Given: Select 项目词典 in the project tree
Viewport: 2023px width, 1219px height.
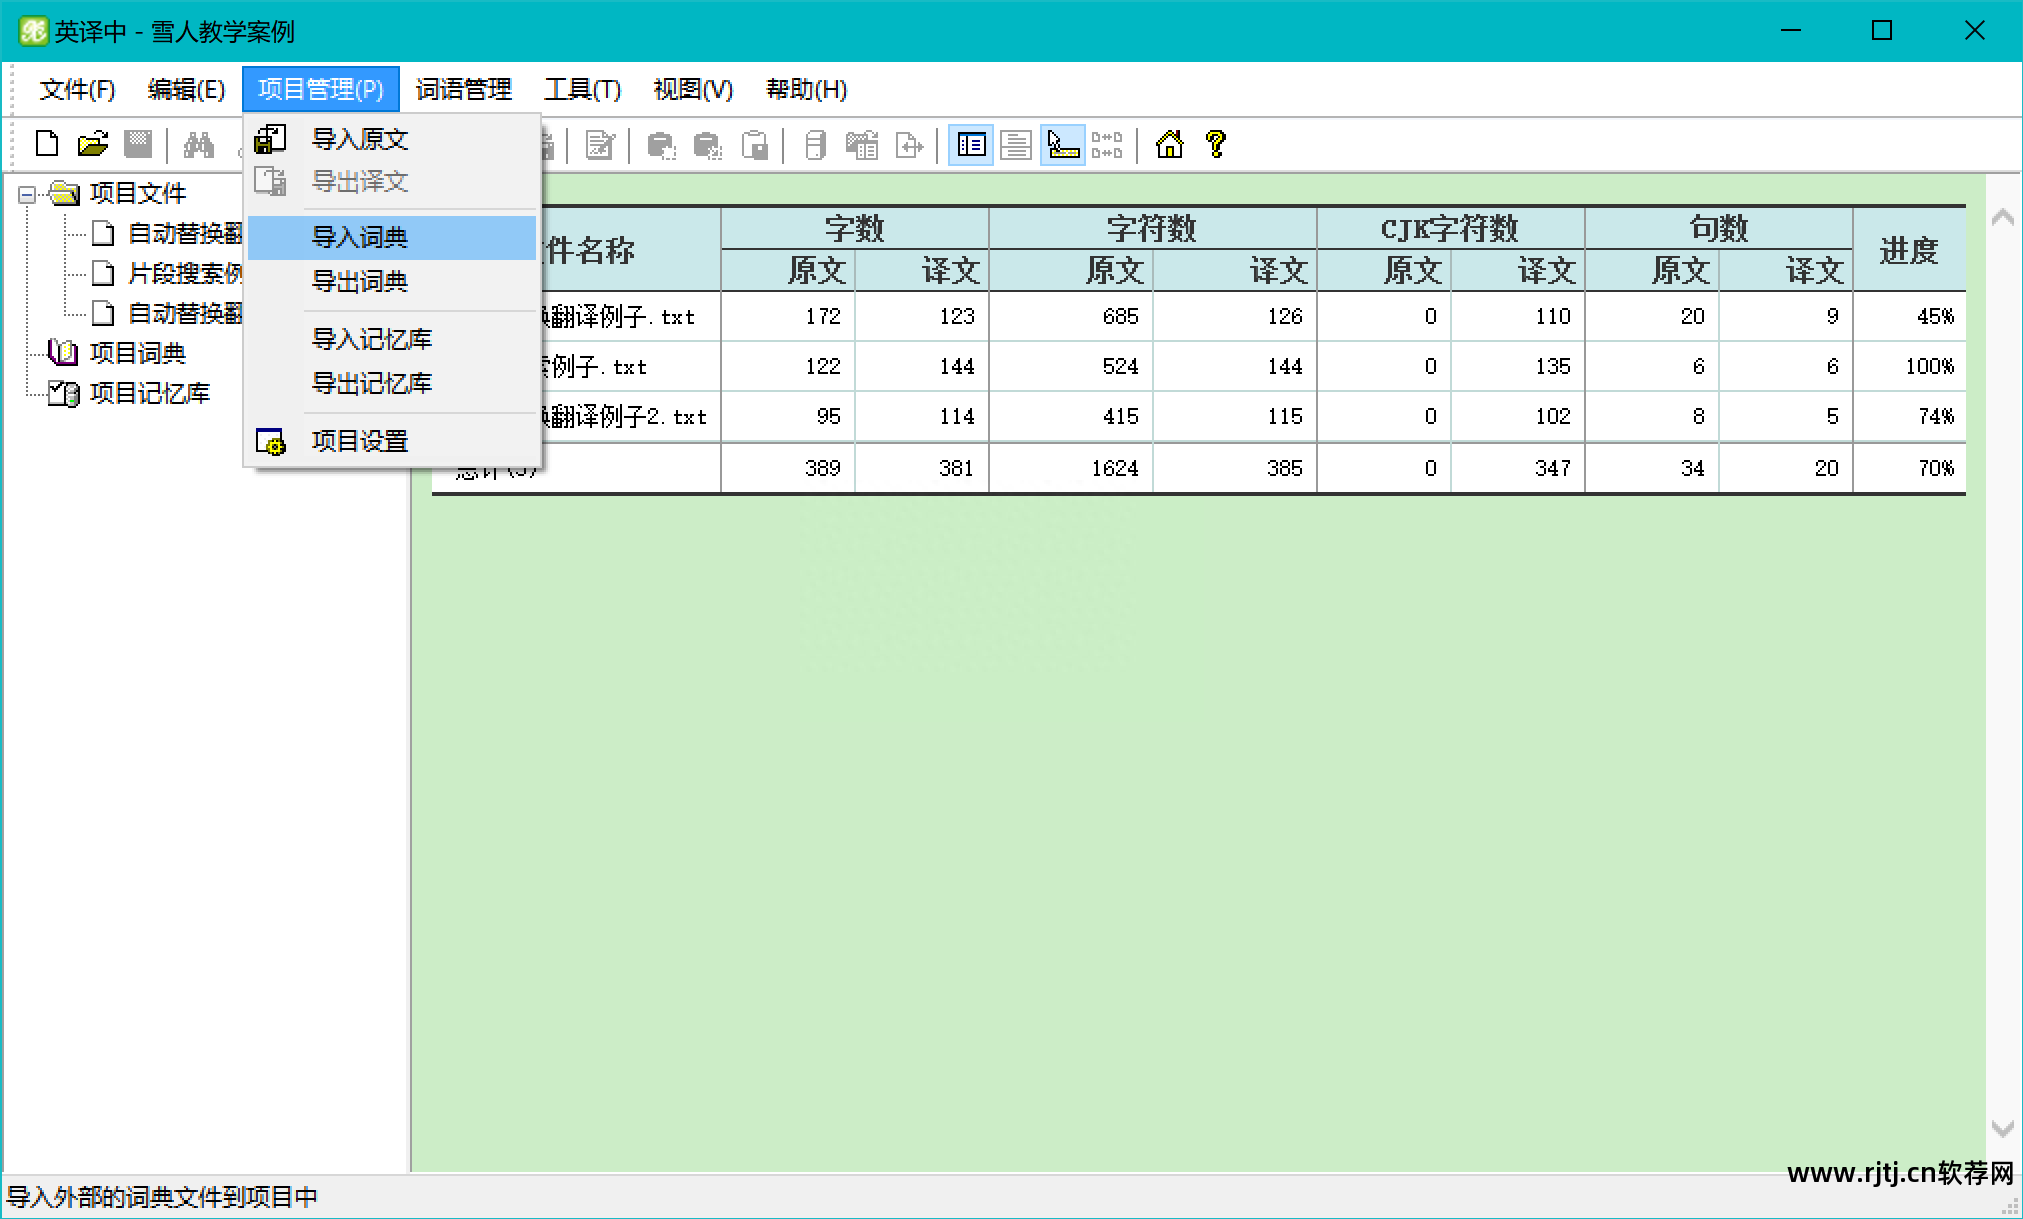Looking at the screenshot, I should click(137, 353).
